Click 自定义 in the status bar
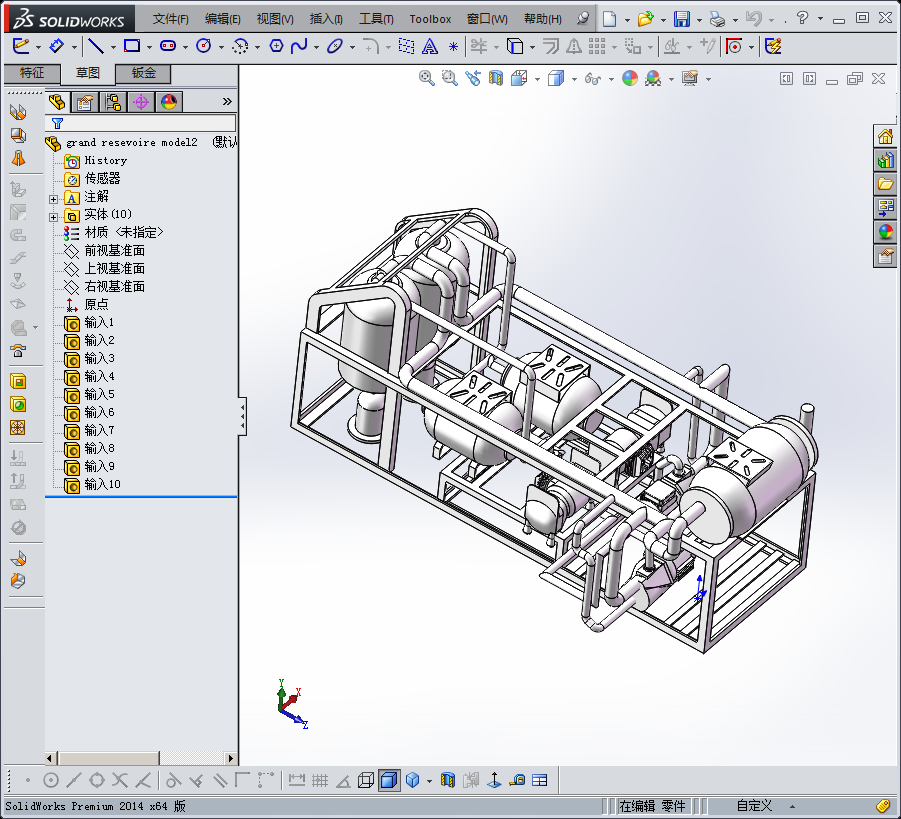The height and width of the screenshot is (819, 901). pyautogui.click(x=754, y=806)
